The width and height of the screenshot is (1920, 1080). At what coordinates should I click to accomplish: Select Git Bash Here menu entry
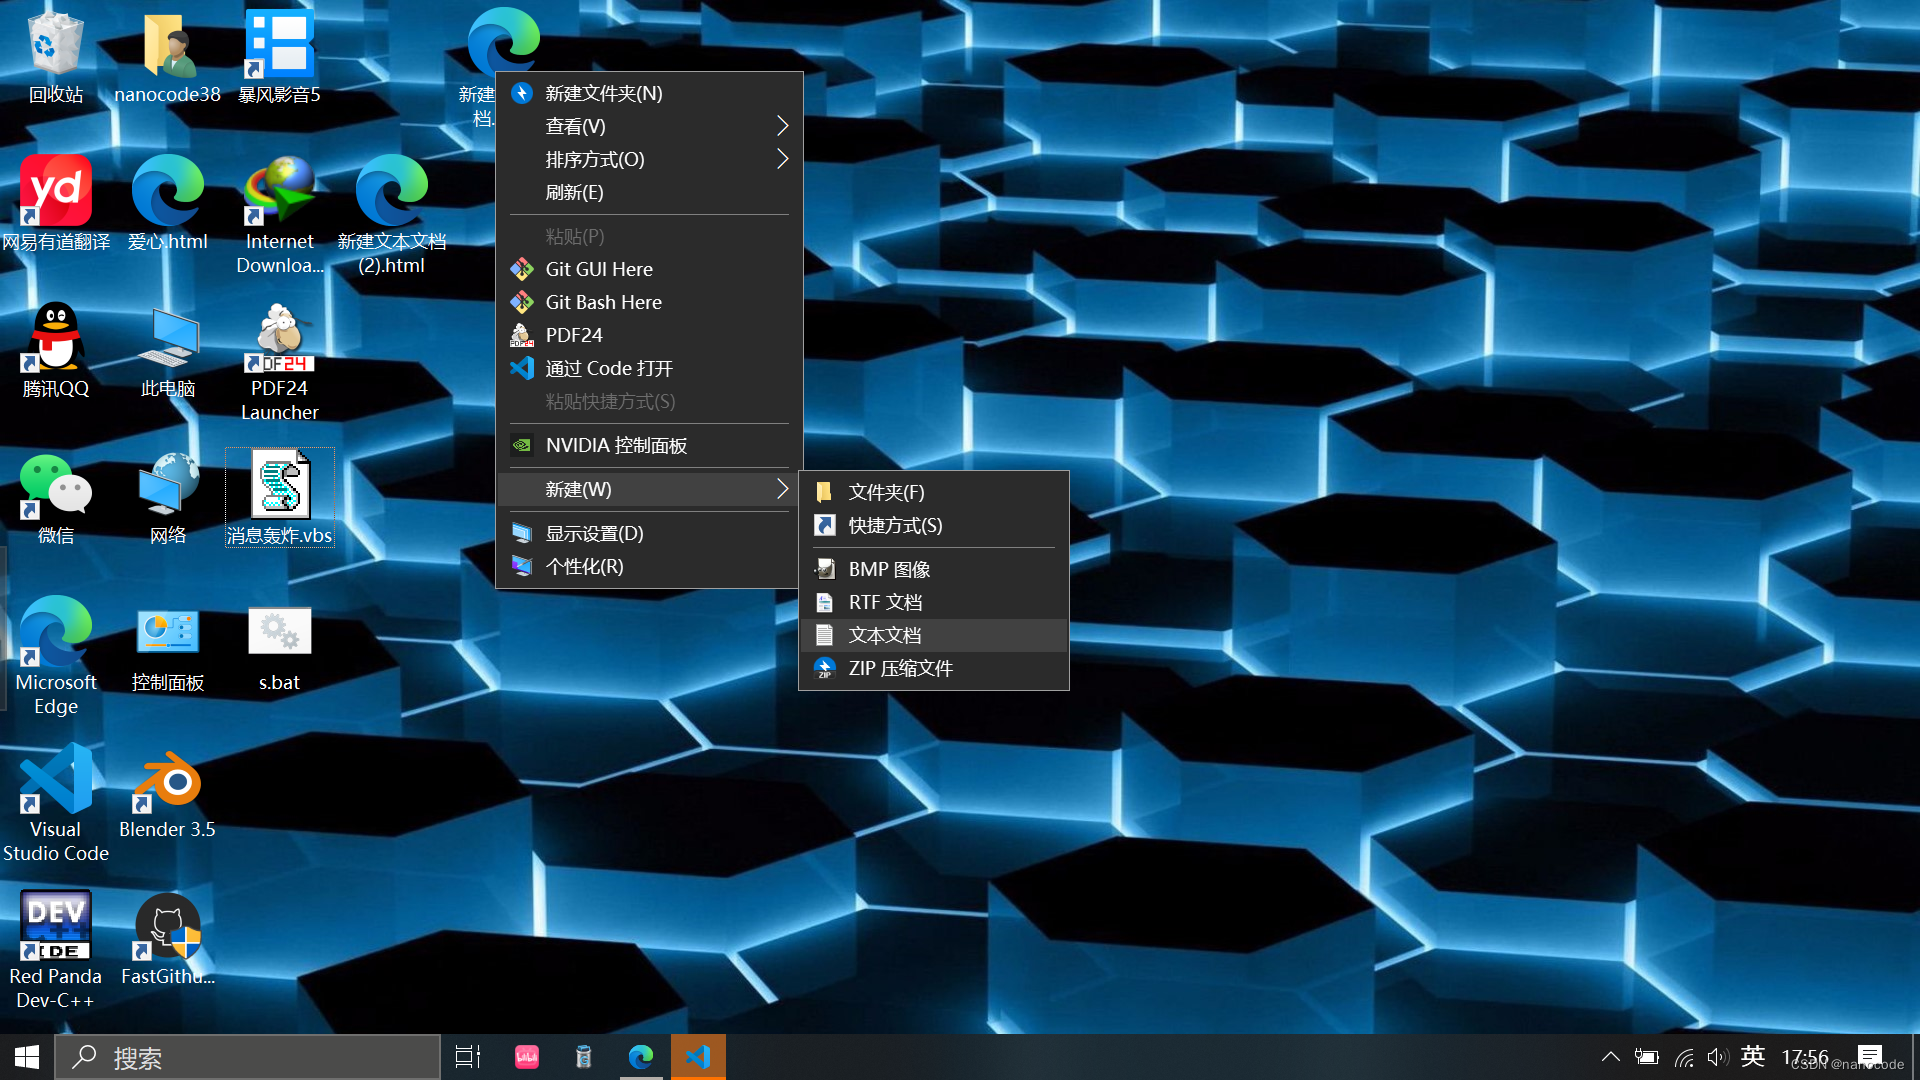[x=650, y=302]
